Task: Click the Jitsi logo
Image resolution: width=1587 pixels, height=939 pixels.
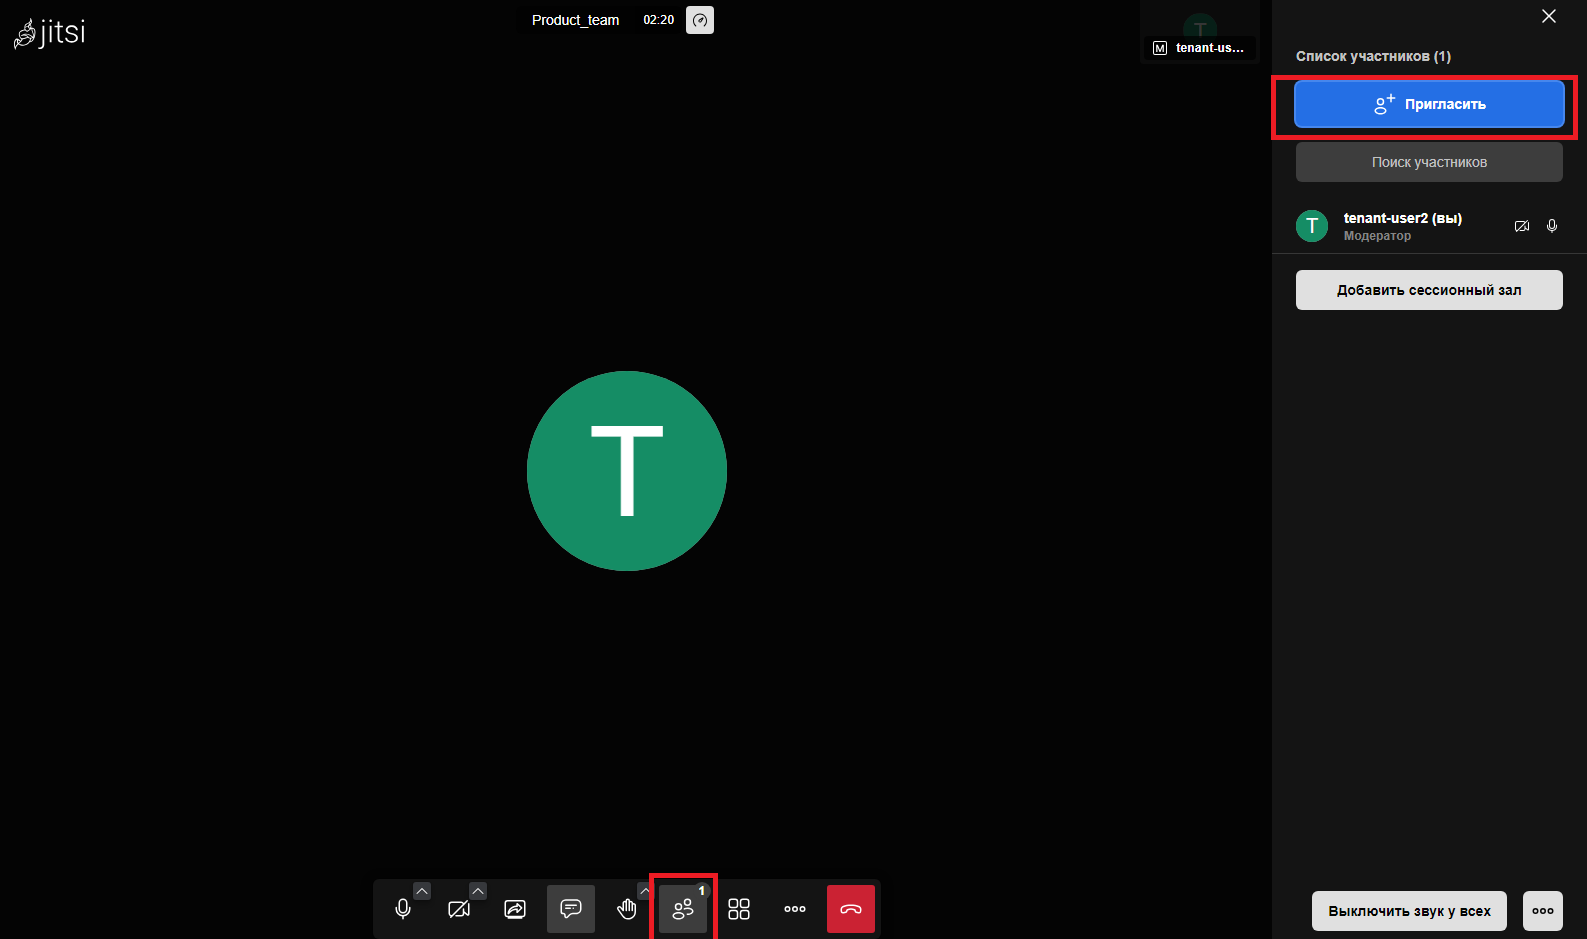Action: click(x=49, y=32)
